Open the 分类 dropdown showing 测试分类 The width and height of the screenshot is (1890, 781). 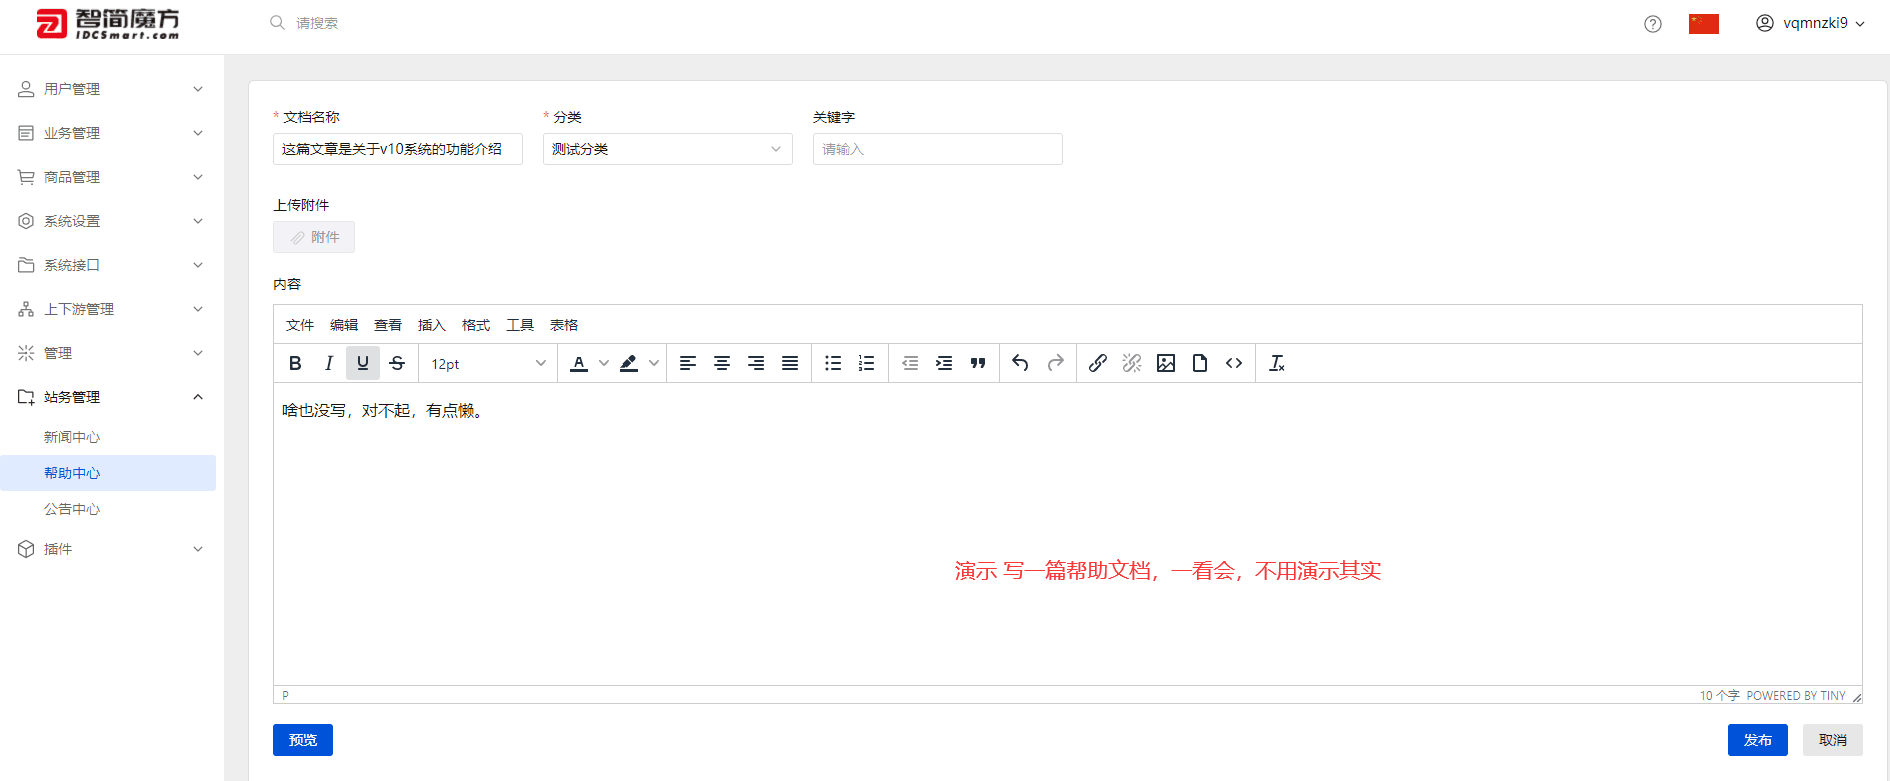click(668, 149)
